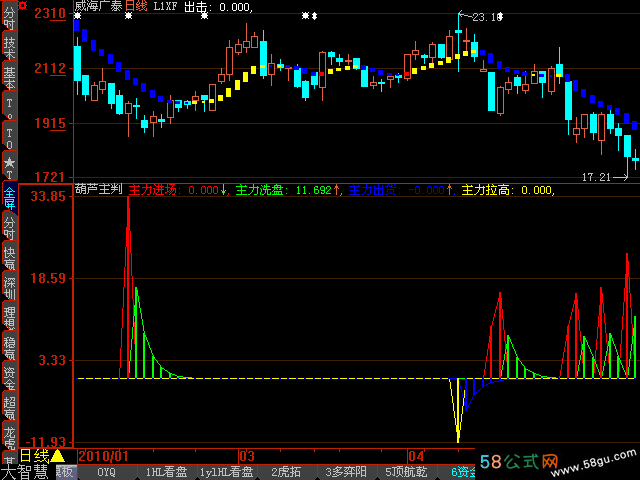Screen dimensions: 640x480
Task: Click the 3.33 indicator axis value
Action: (52, 360)
